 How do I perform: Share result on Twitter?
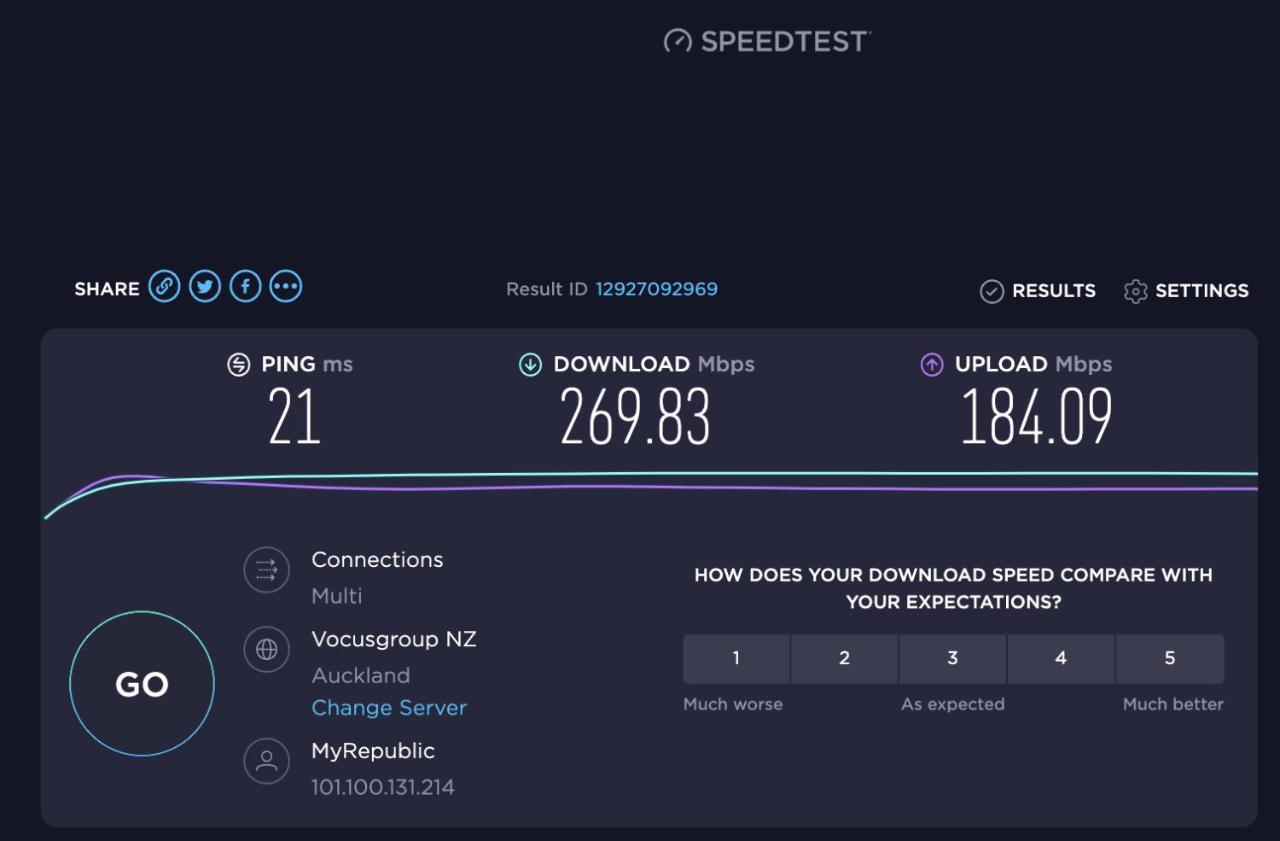205,287
